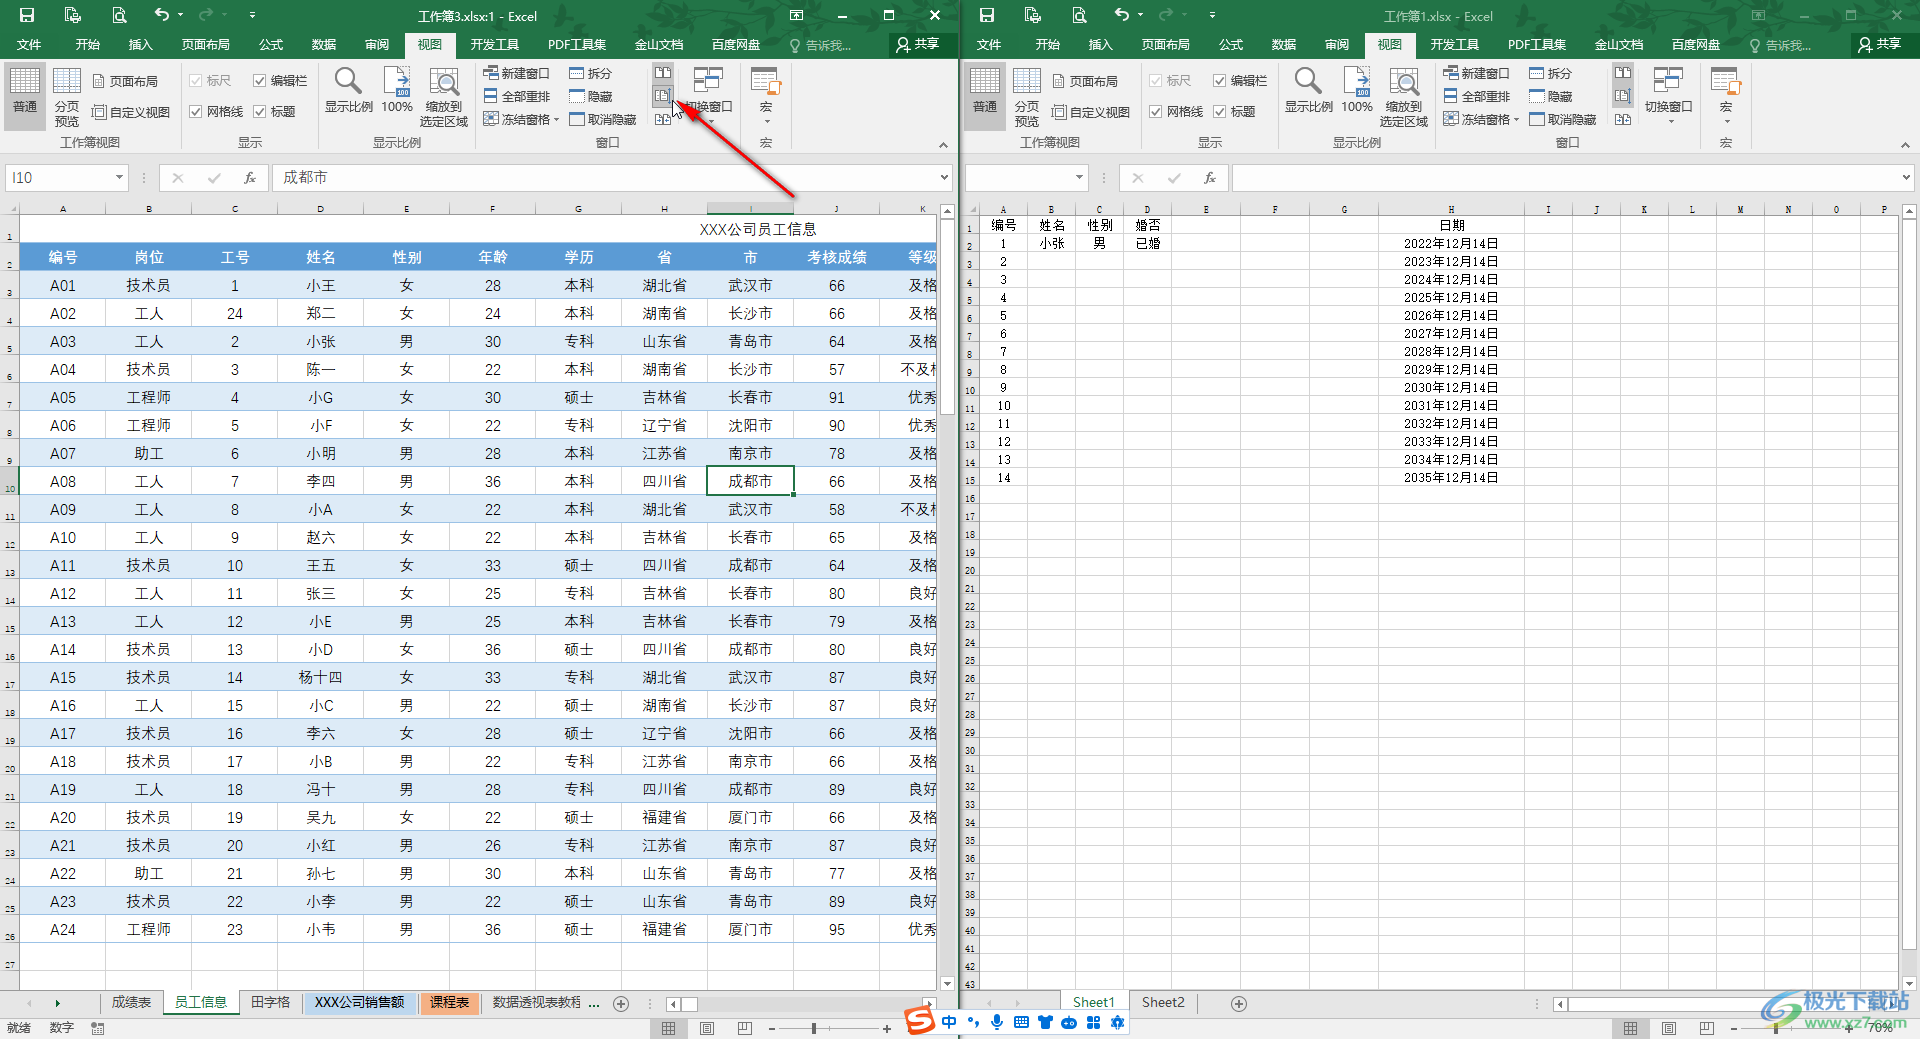
Task: Open 成绩表 sheet tab
Action: tap(131, 1002)
